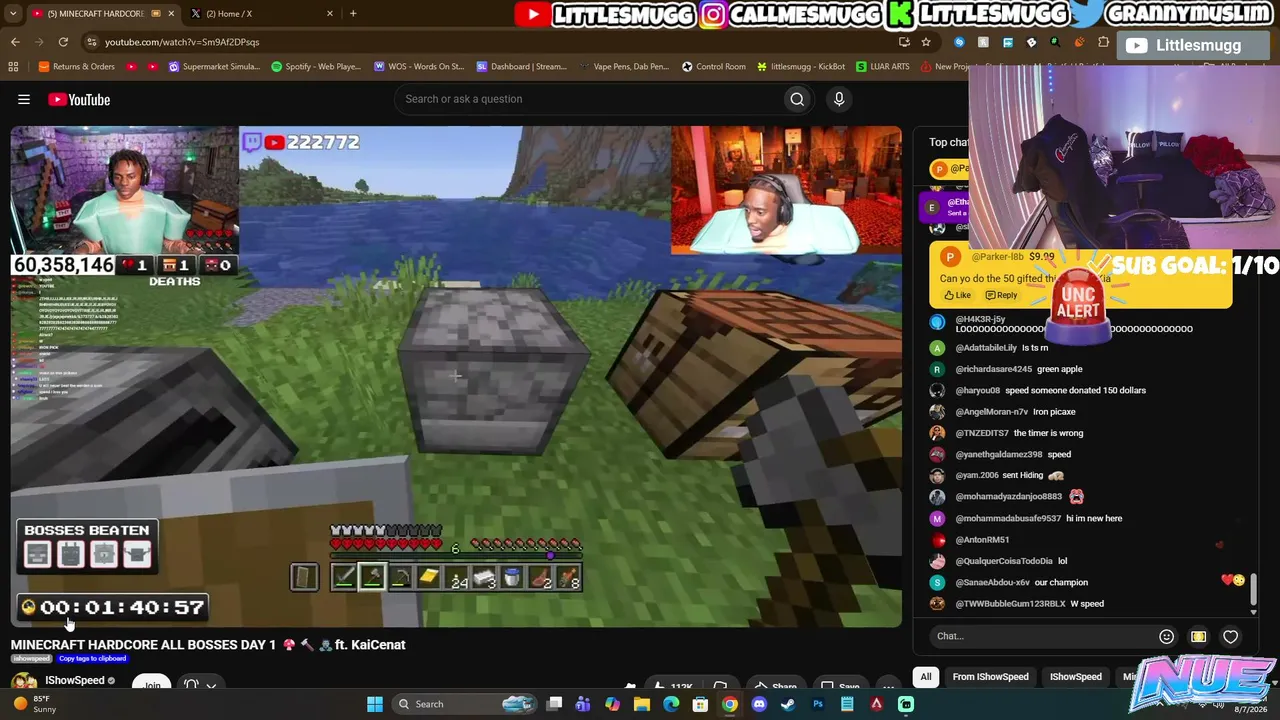This screenshot has height=720, width=1280.
Task: Reply to the Parker-l8b Super Chat
Action: 1001,296
